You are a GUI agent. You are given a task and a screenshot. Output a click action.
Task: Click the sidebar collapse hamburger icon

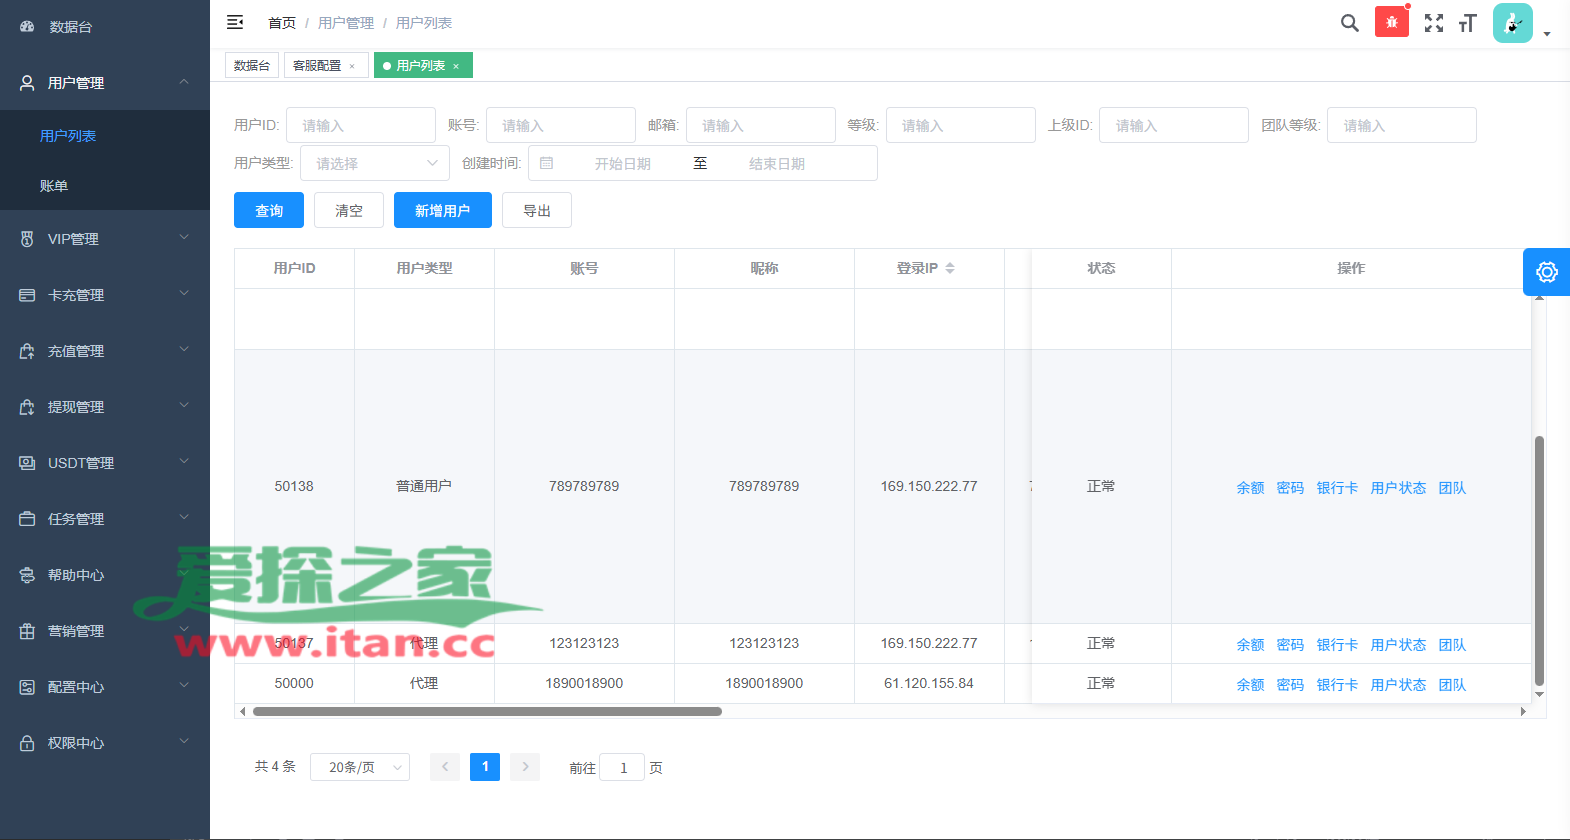click(235, 22)
